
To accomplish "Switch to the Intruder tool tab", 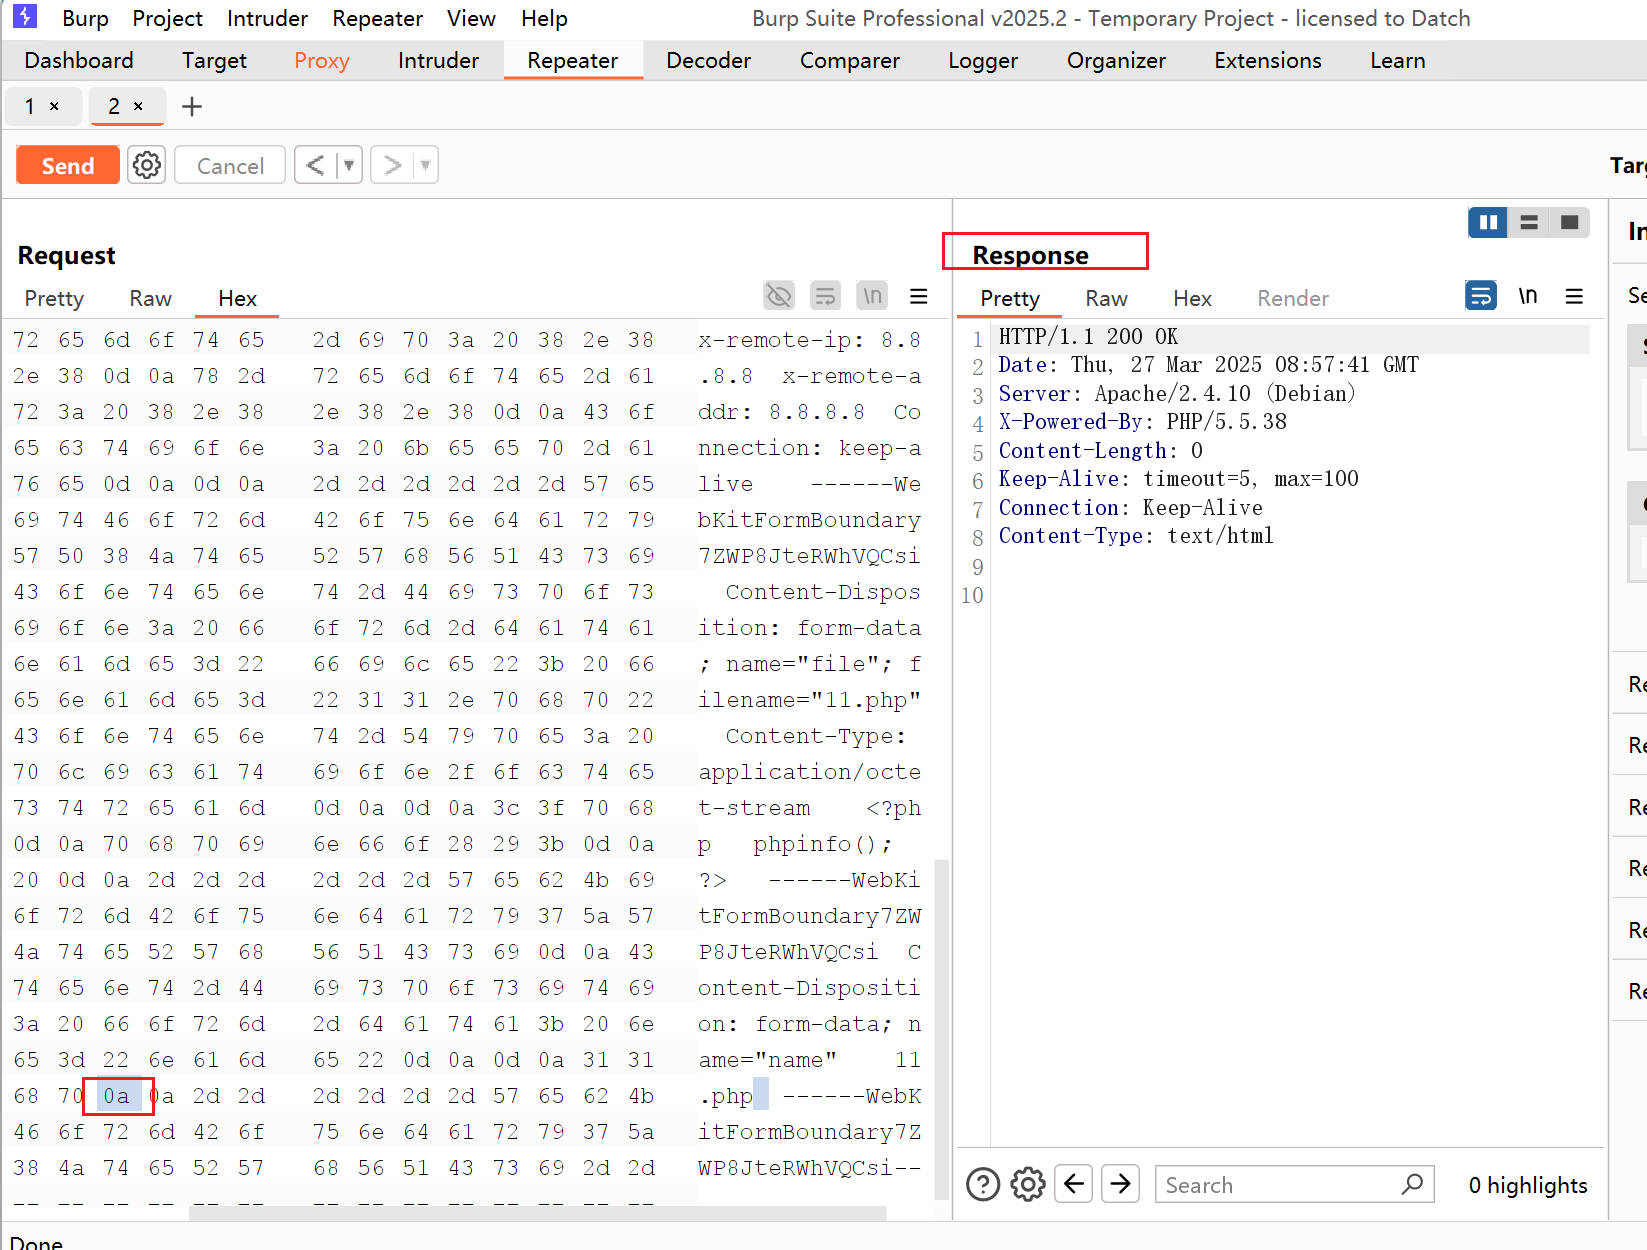I will click(438, 60).
